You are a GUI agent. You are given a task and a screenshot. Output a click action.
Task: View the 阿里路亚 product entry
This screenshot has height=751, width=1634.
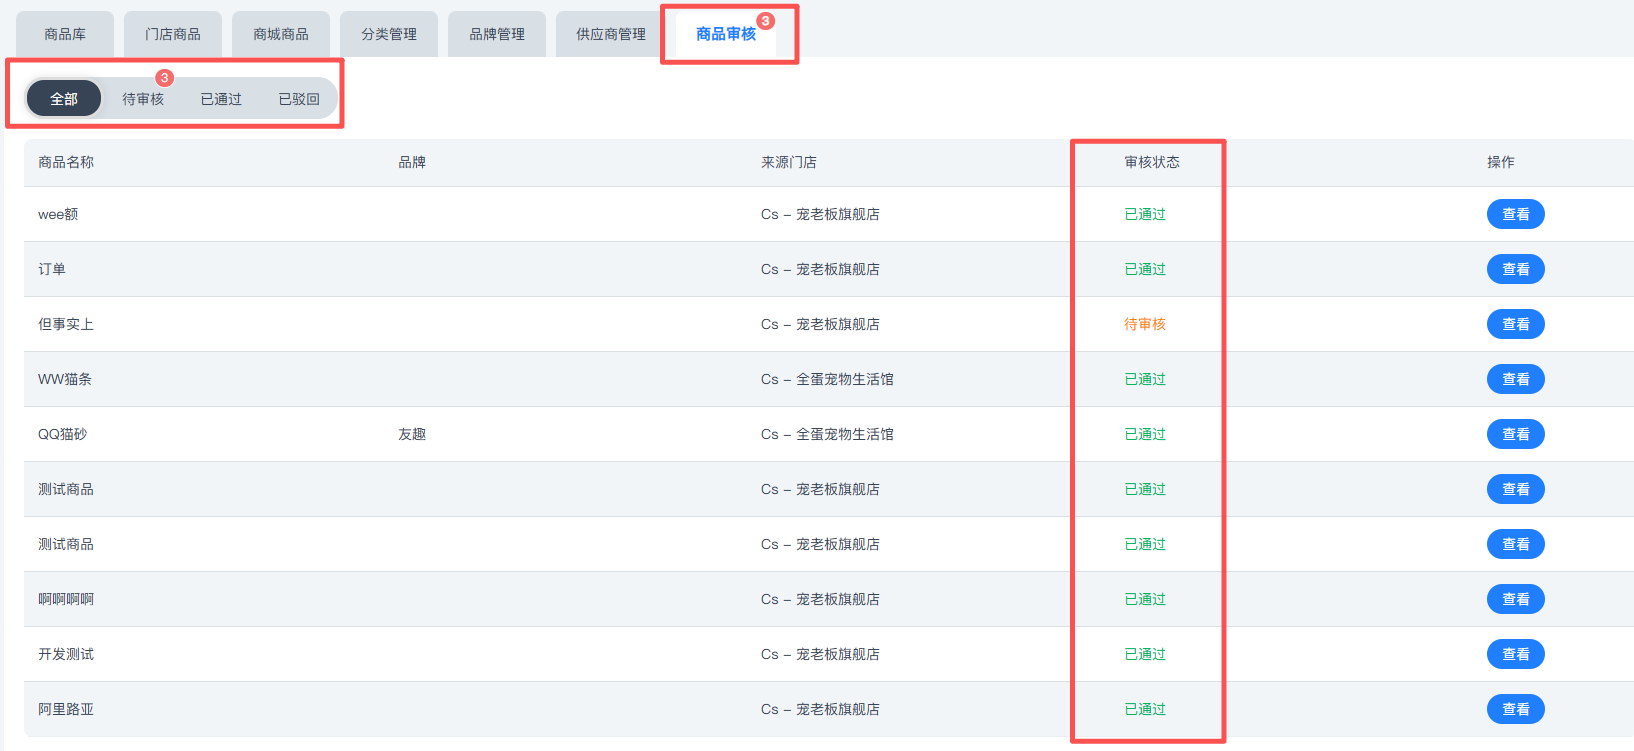click(x=1515, y=709)
